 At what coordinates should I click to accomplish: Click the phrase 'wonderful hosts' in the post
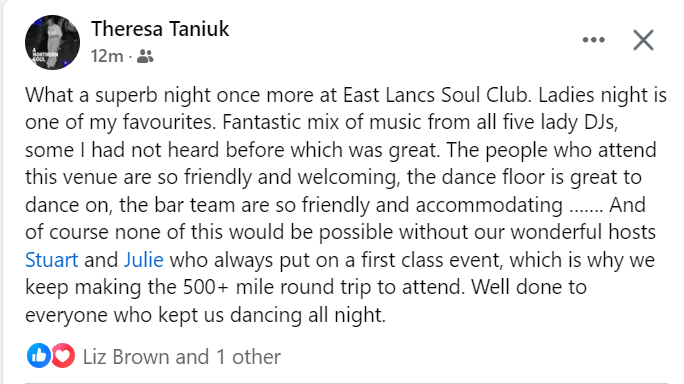tap(583, 233)
